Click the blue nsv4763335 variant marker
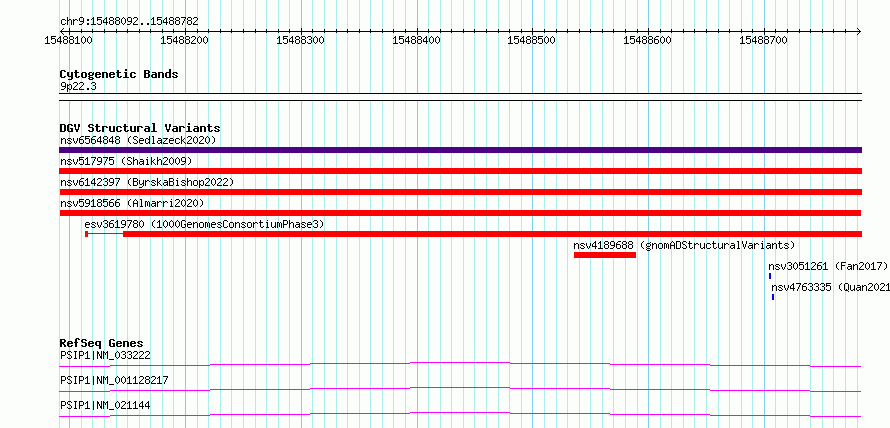The height and width of the screenshot is (428, 890). click(773, 297)
